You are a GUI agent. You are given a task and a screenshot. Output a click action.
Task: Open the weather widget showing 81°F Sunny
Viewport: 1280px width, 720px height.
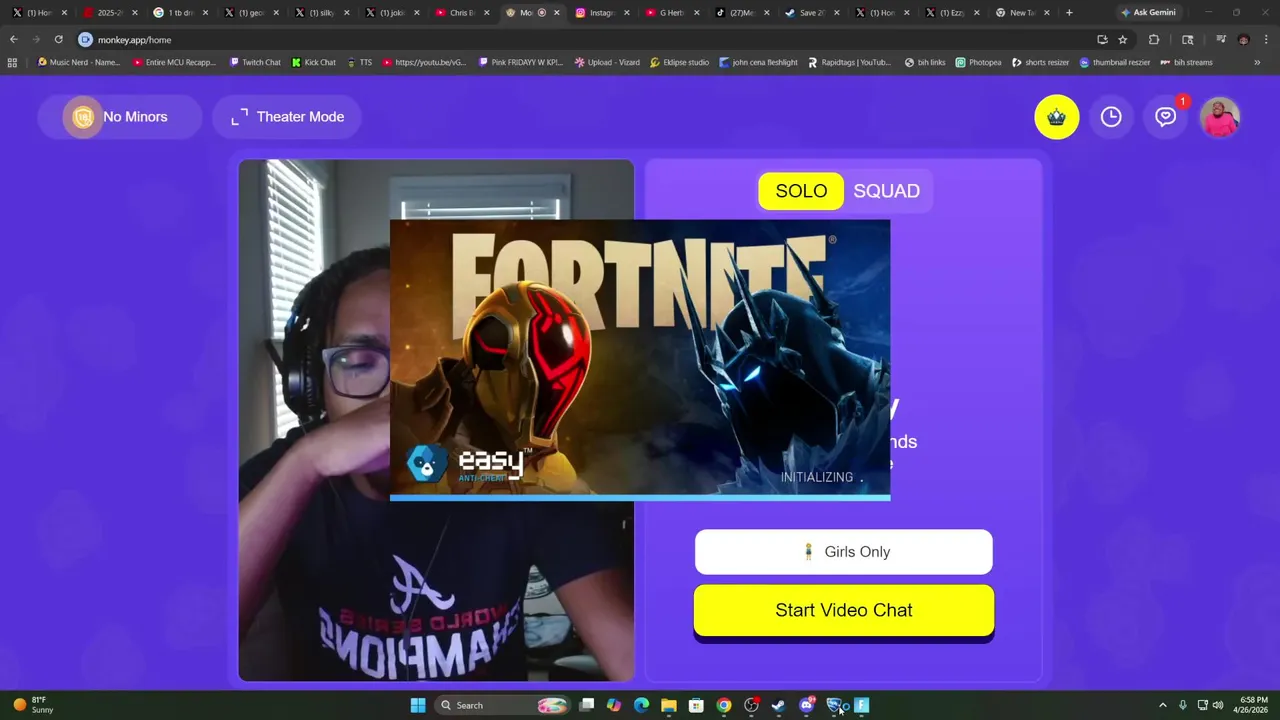point(33,705)
